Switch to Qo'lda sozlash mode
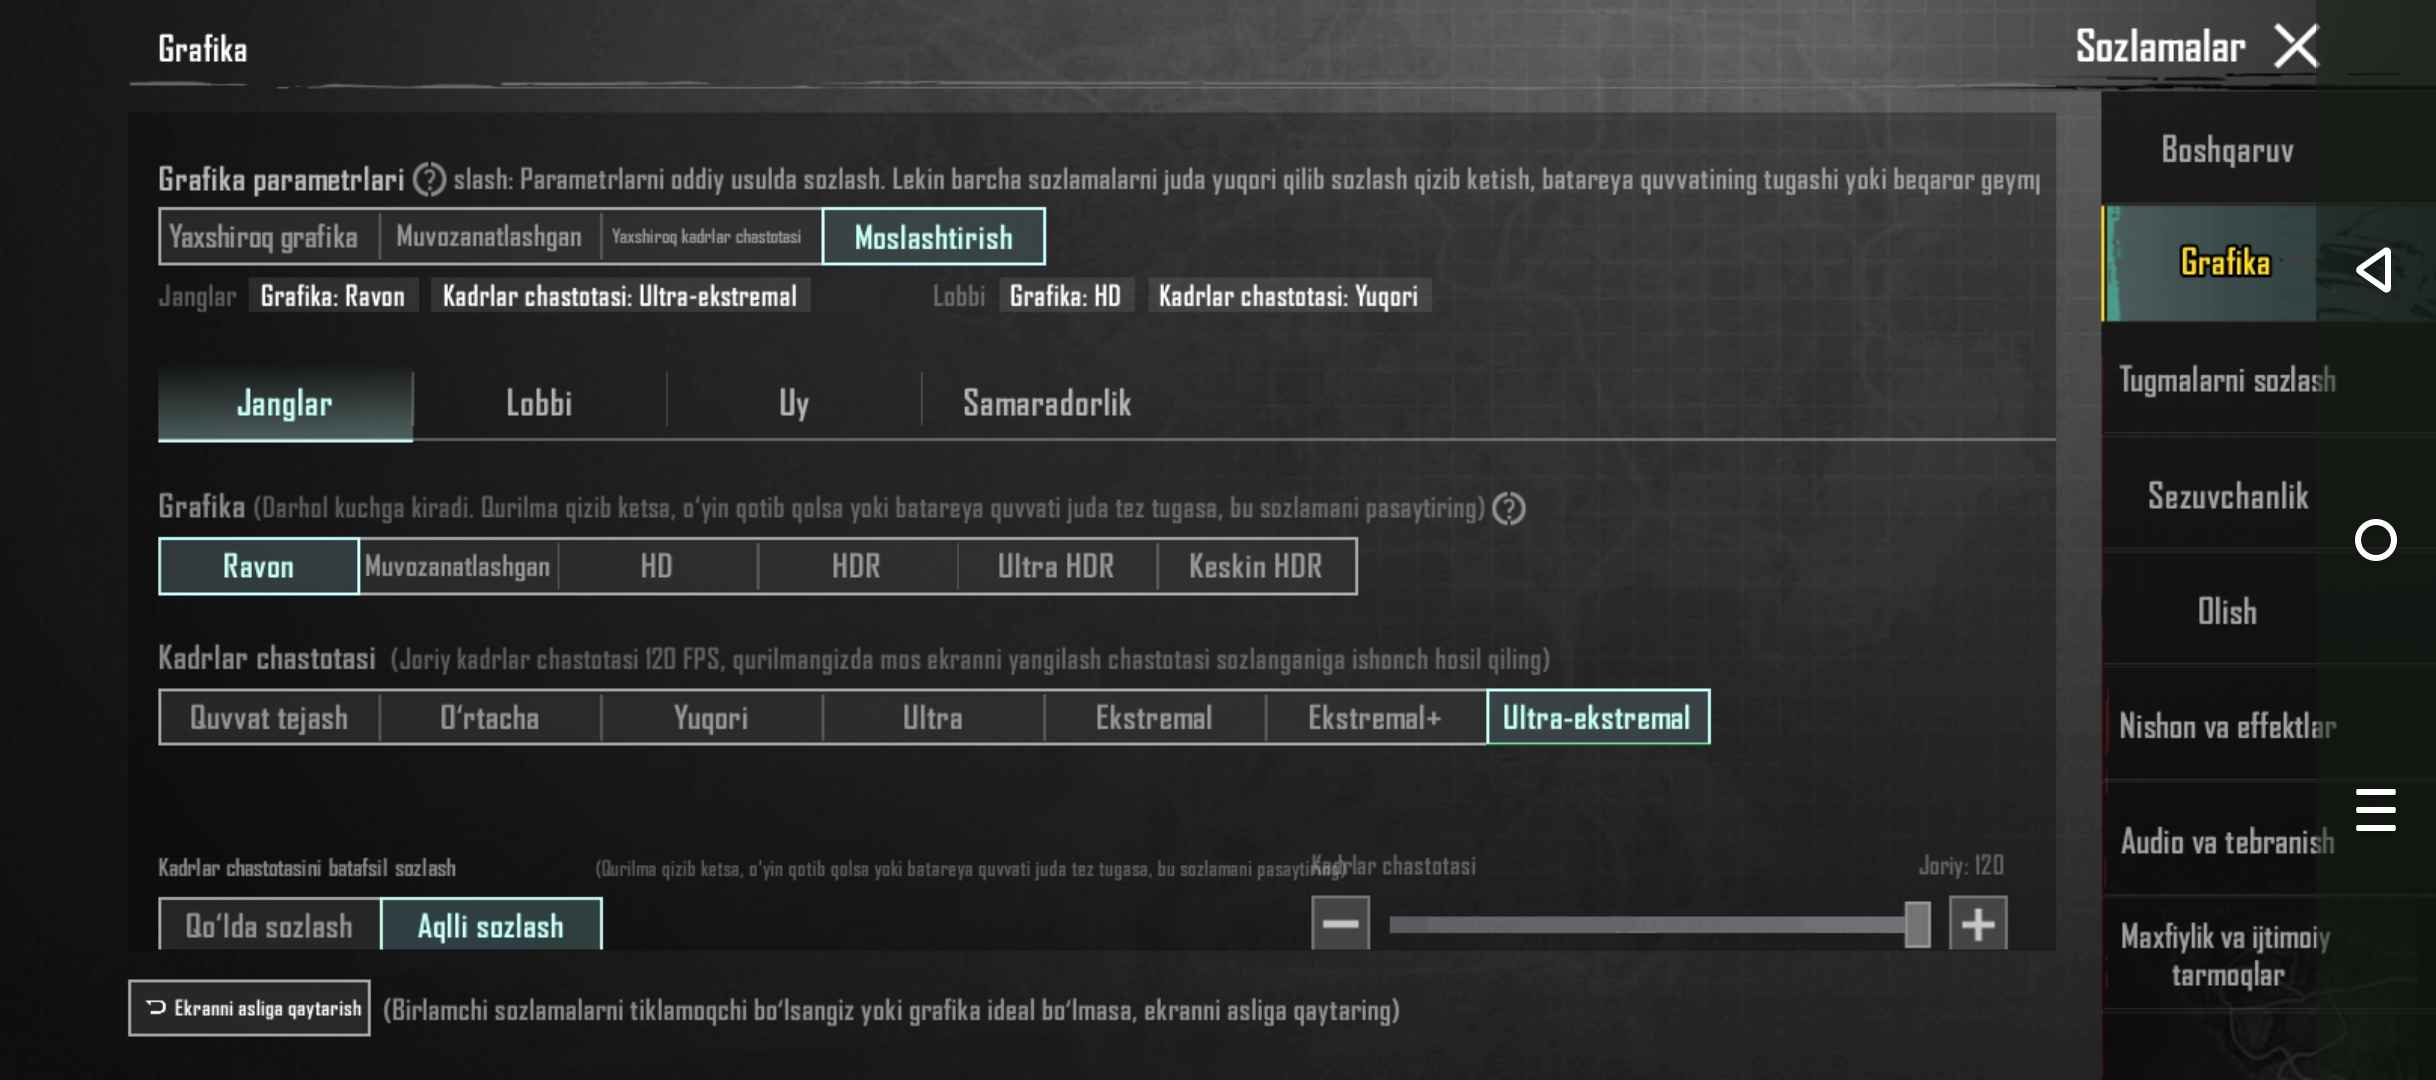2436x1080 pixels. (269, 926)
